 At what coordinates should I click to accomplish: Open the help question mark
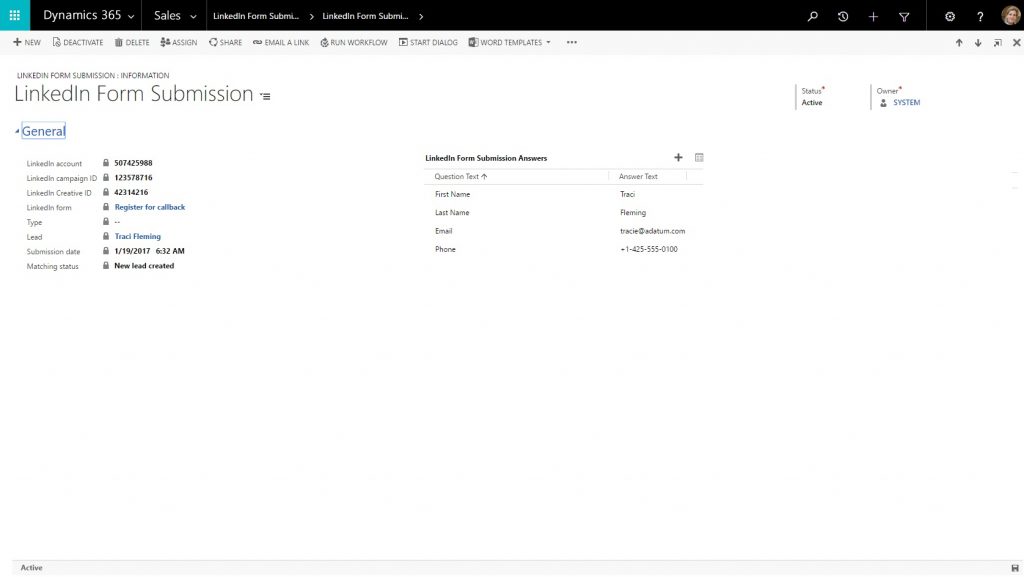(x=980, y=16)
